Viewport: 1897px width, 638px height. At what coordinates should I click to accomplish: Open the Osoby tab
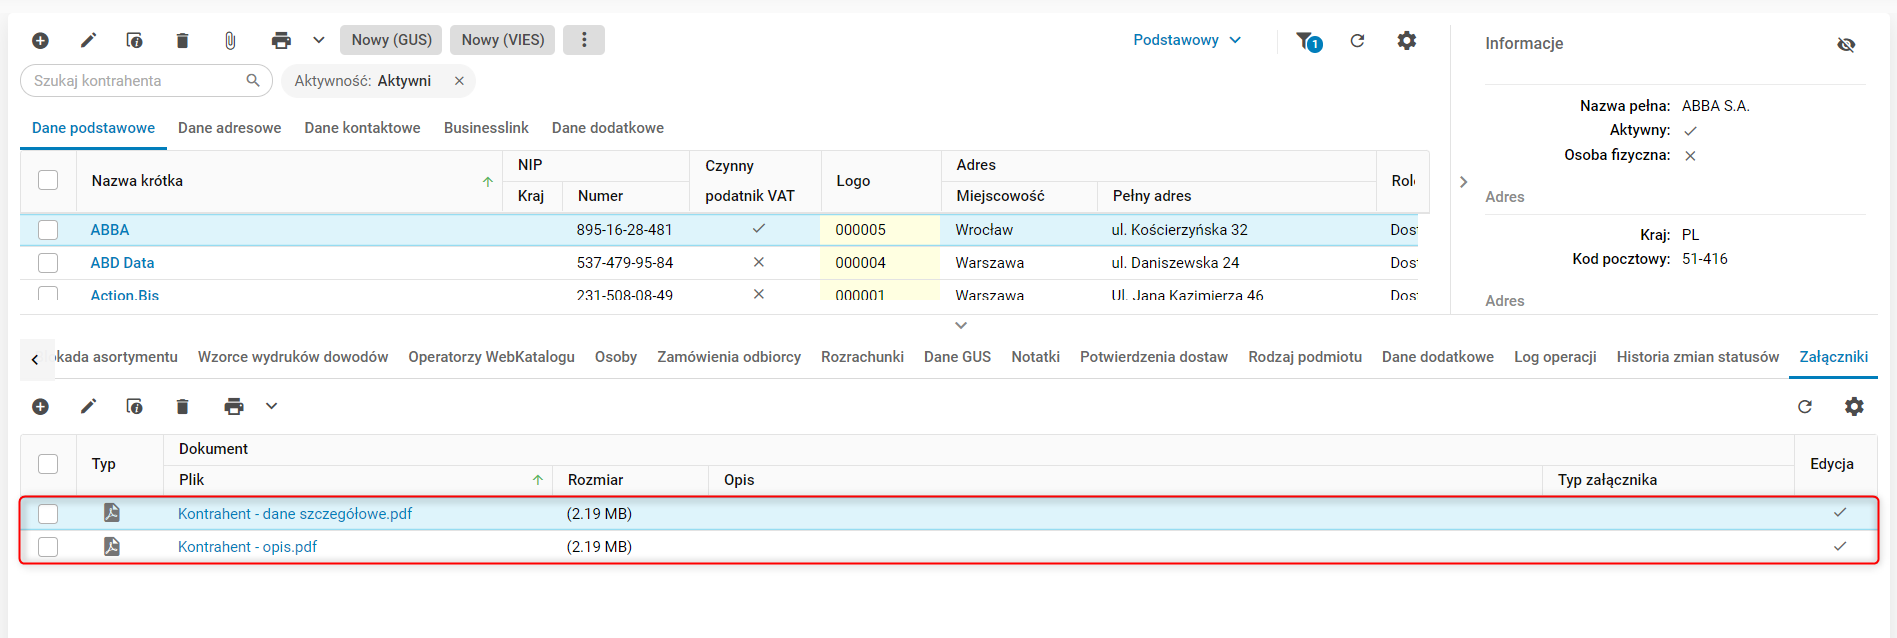616,357
